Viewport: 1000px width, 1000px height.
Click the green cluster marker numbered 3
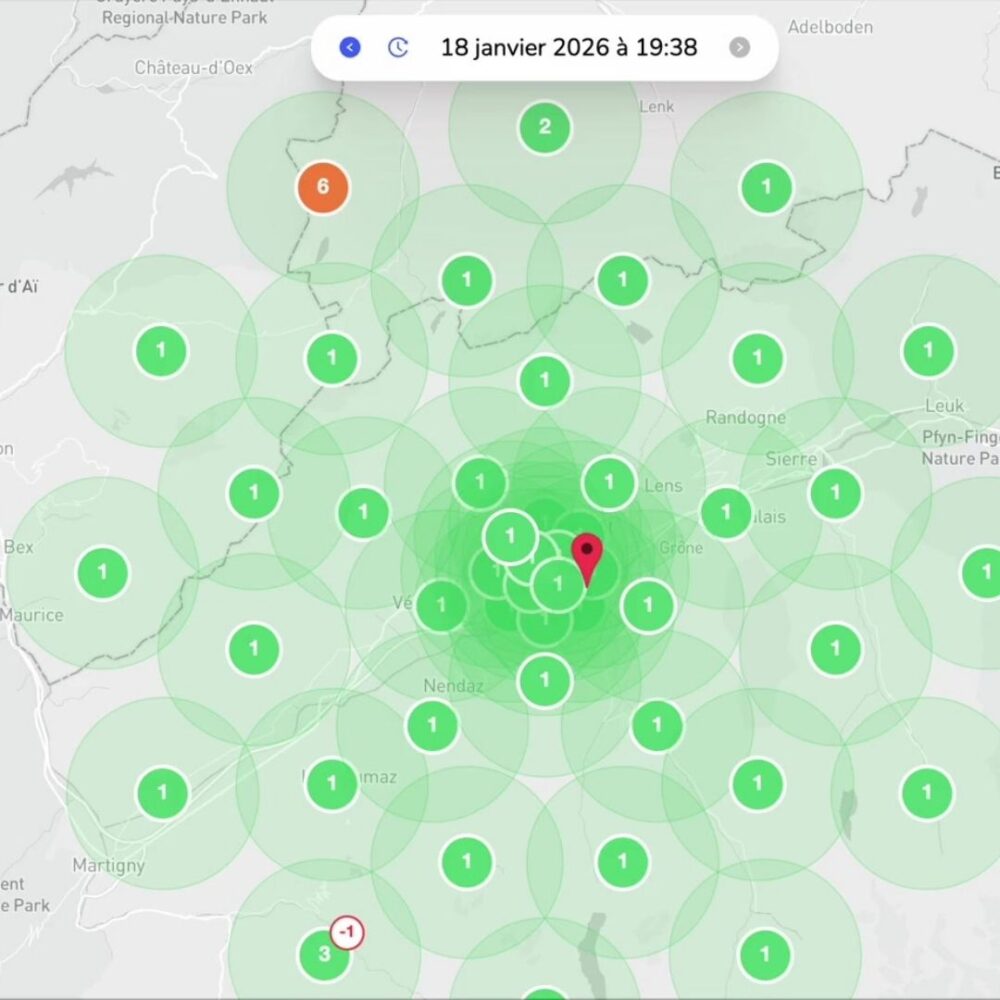coord(324,954)
